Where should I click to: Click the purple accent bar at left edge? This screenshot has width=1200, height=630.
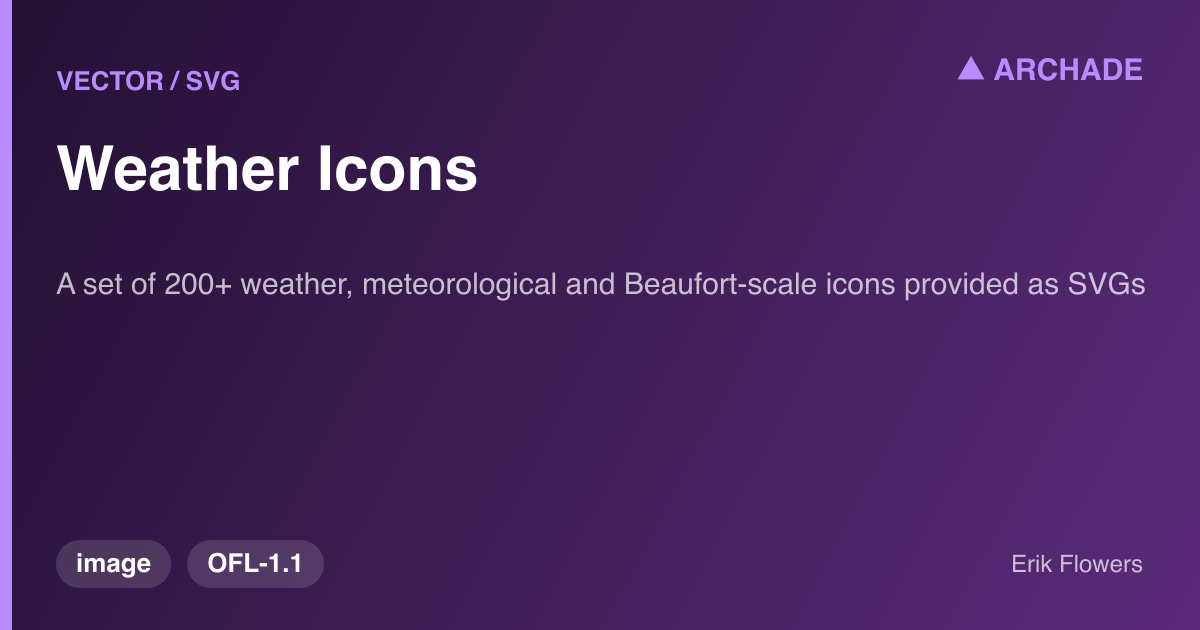pyautogui.click(x=5, y=315)
